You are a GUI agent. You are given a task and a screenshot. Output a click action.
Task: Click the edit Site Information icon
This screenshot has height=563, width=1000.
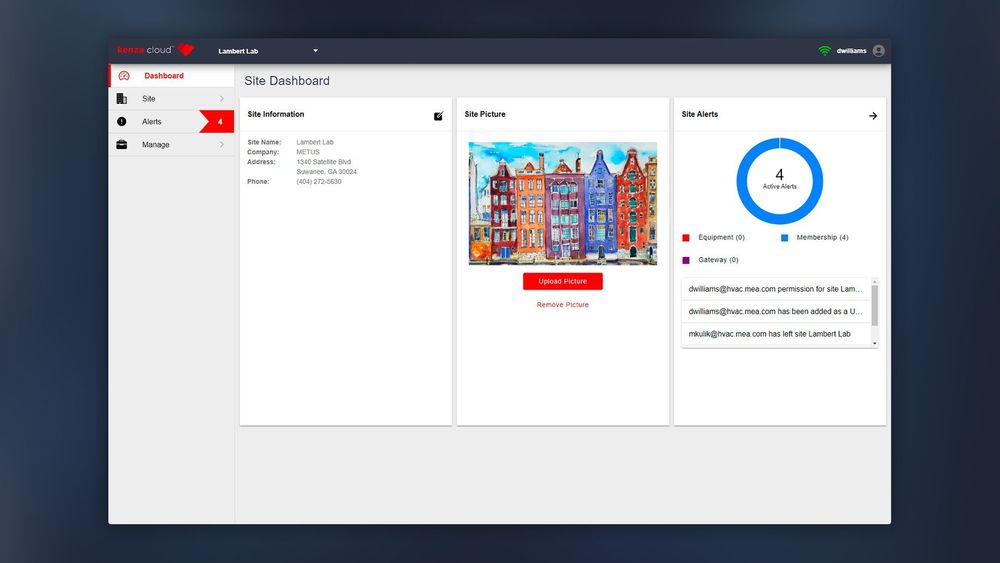pyautogui.click(x=438, y=116)
